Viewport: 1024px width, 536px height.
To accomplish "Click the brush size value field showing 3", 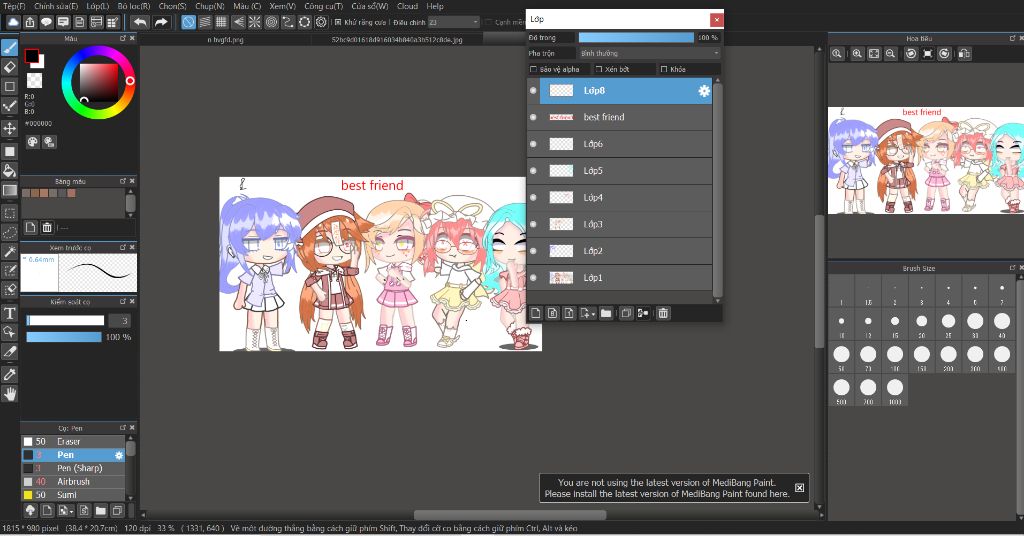I will 120,321.
